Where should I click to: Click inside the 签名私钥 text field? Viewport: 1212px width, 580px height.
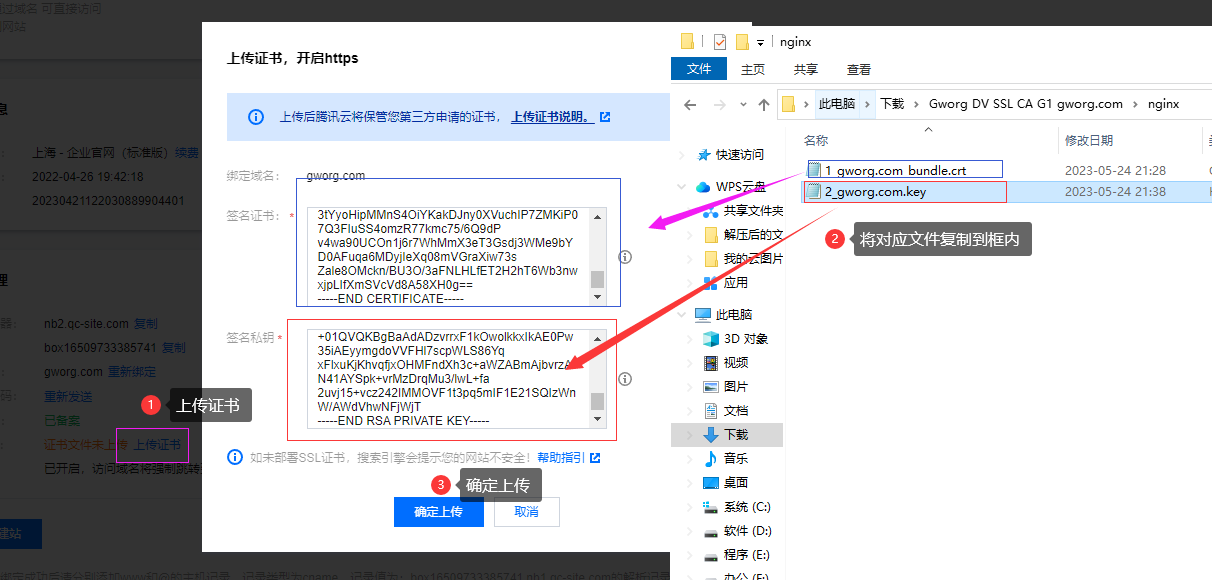440,380
